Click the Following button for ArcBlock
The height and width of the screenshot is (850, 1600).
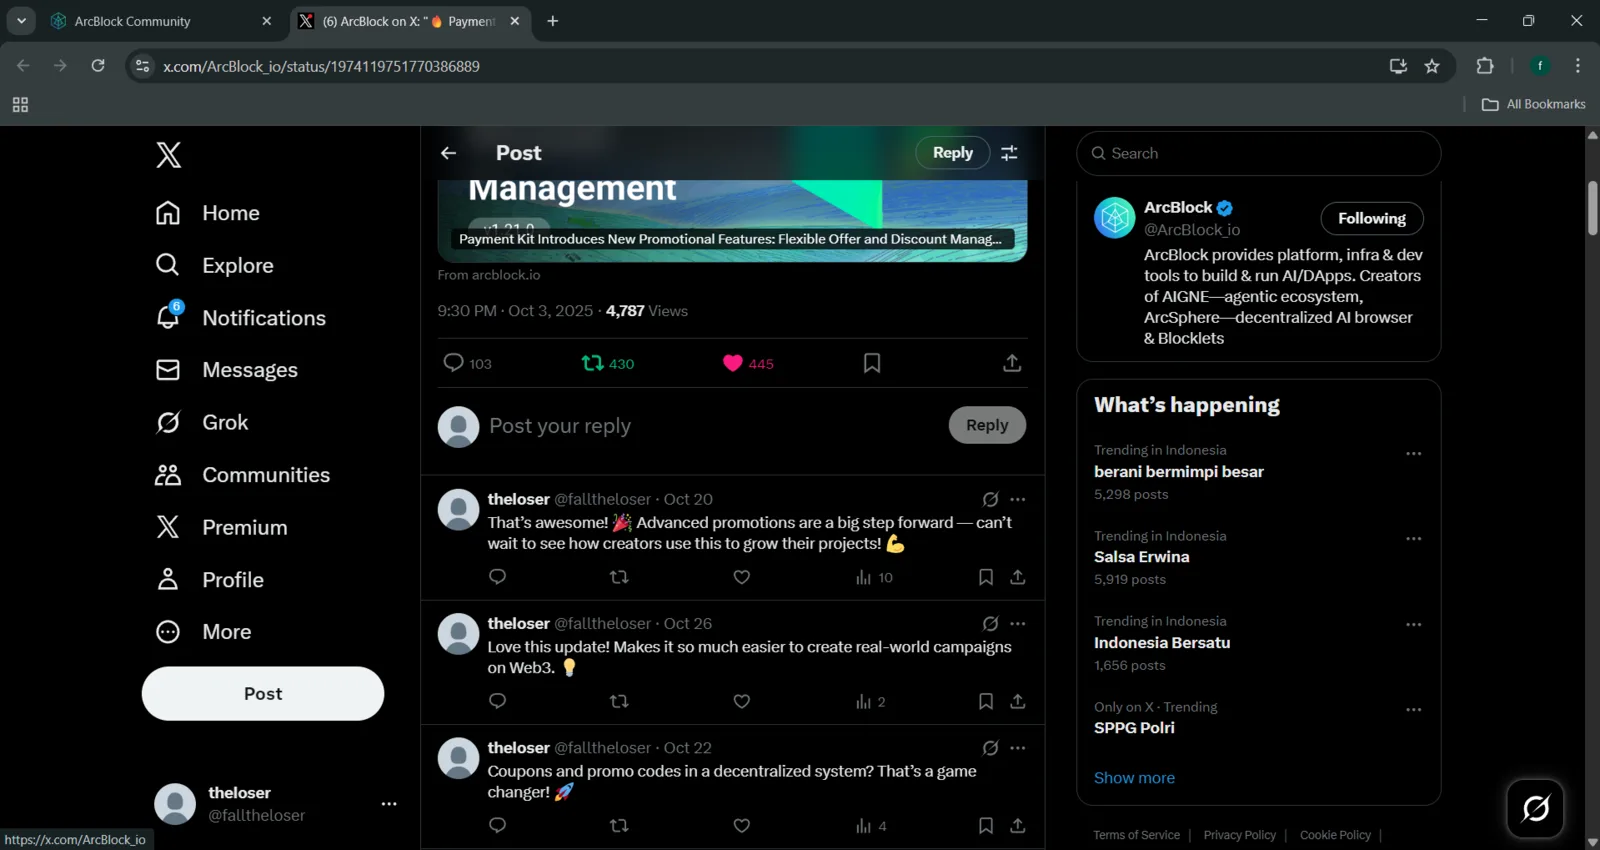(x=1372, y=218)
